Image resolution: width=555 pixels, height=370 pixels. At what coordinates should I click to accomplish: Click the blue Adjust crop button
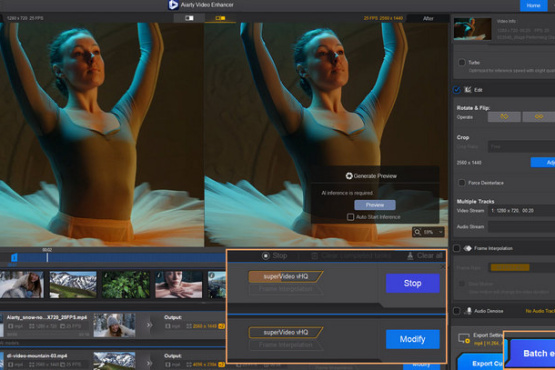[x=543, y=163]
